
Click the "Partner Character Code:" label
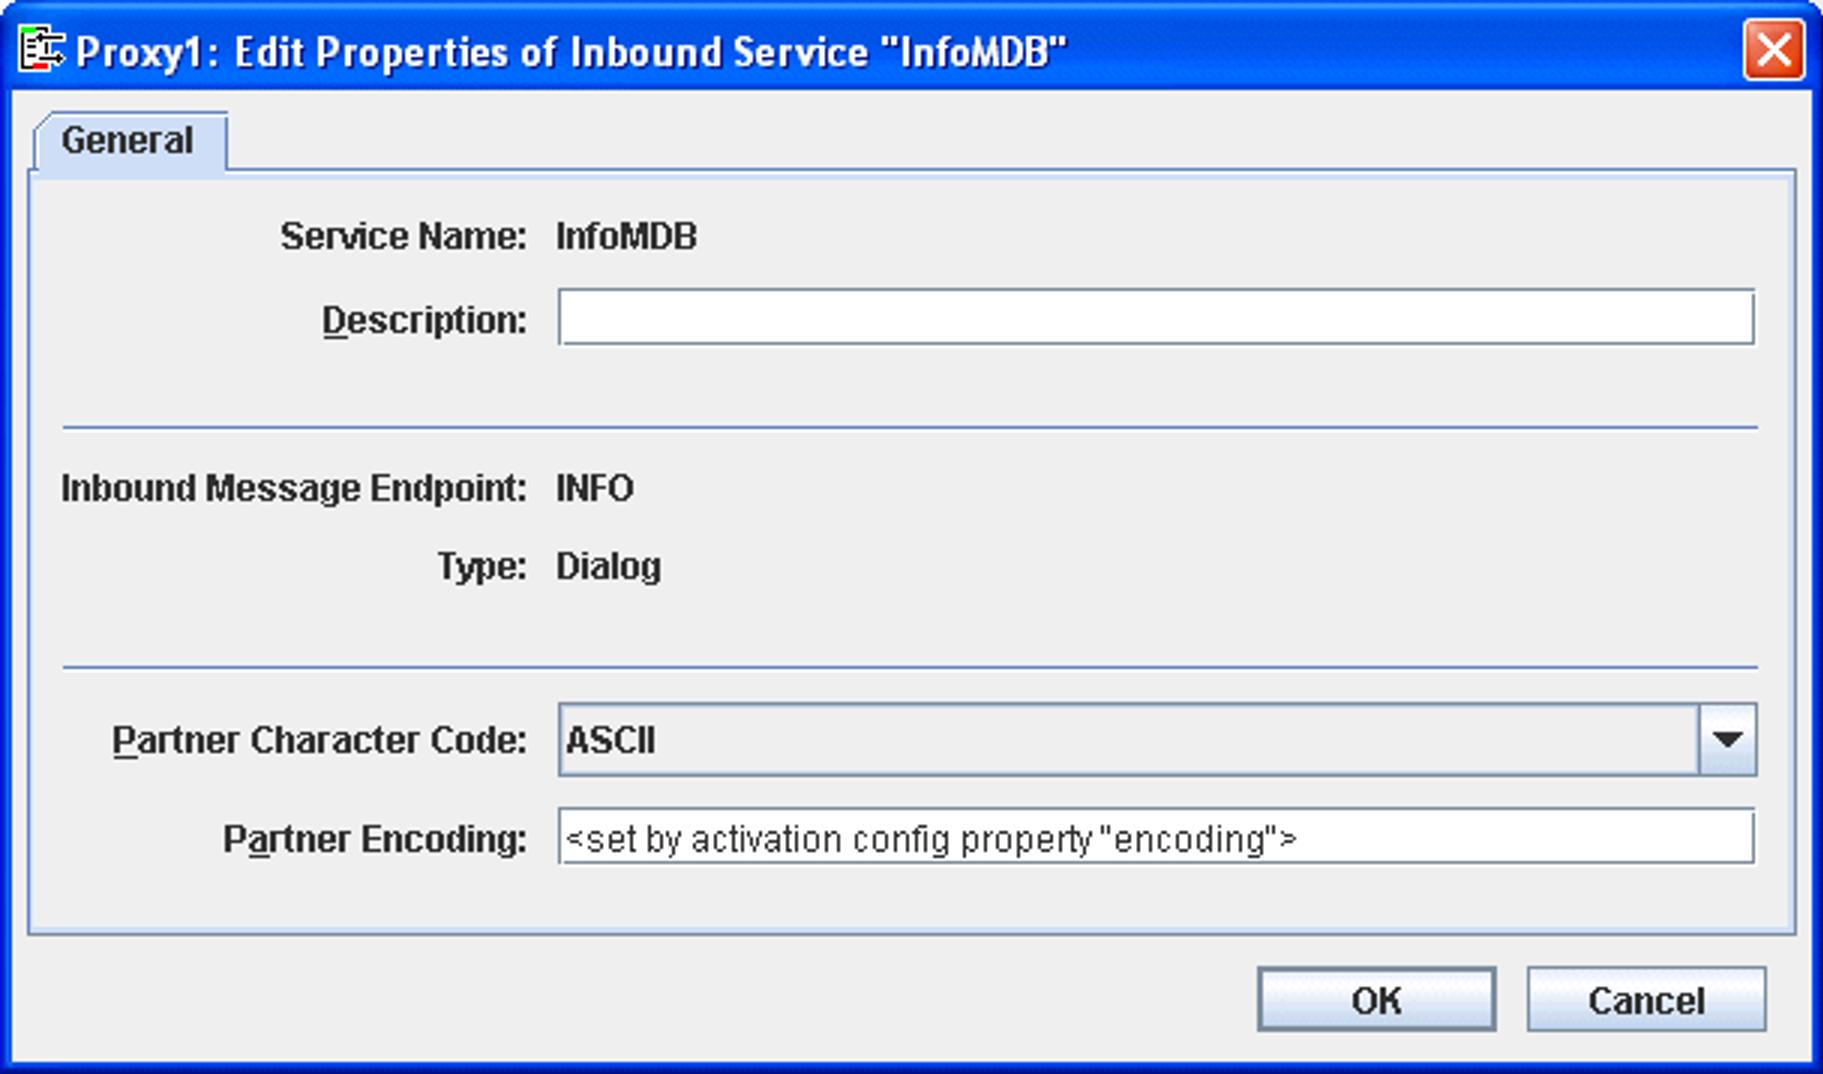click(x=319, y=741)
